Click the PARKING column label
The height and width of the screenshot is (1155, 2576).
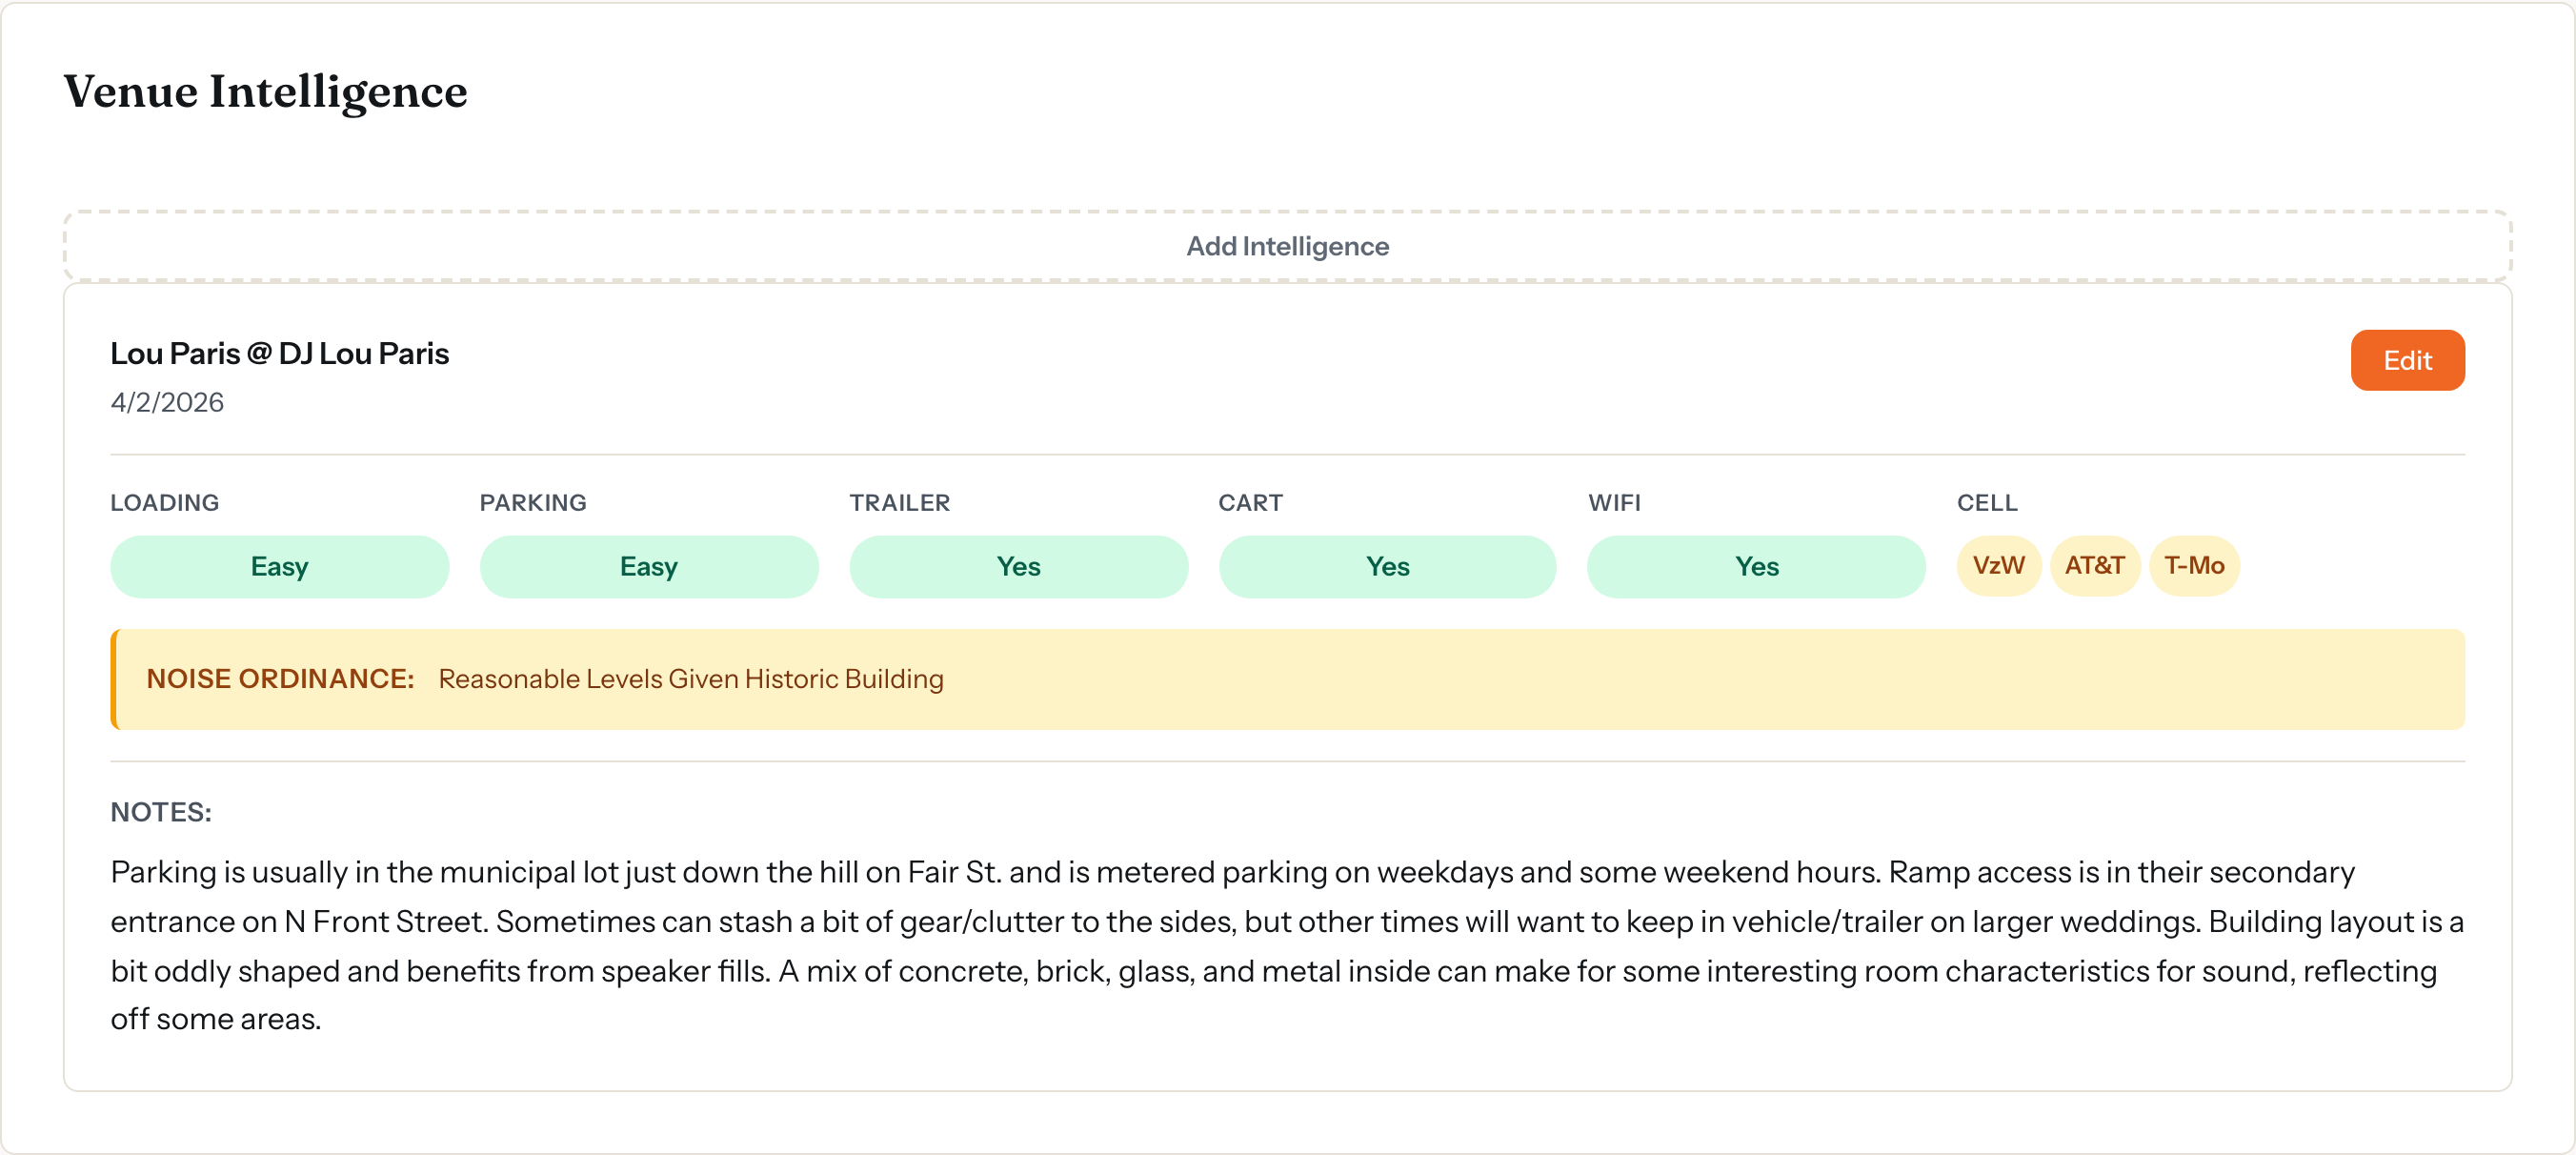pyautogui.click(x=533, y=503)
